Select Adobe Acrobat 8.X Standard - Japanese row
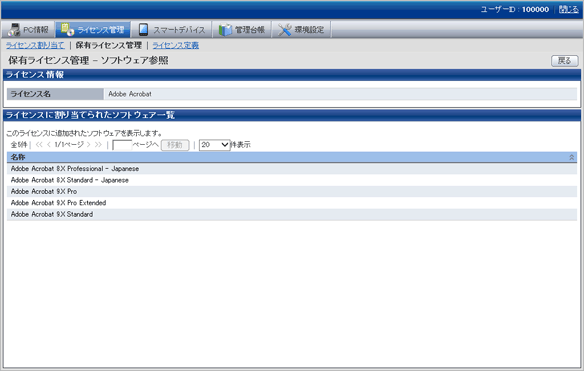Viewport: 584px width, 371px height. pyautogui.click(x=292, y=180)
